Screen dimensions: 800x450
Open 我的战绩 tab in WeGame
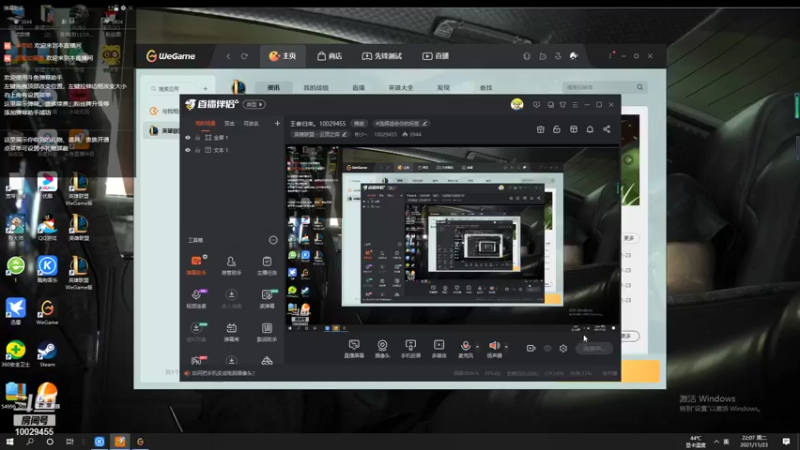(316, 88)
